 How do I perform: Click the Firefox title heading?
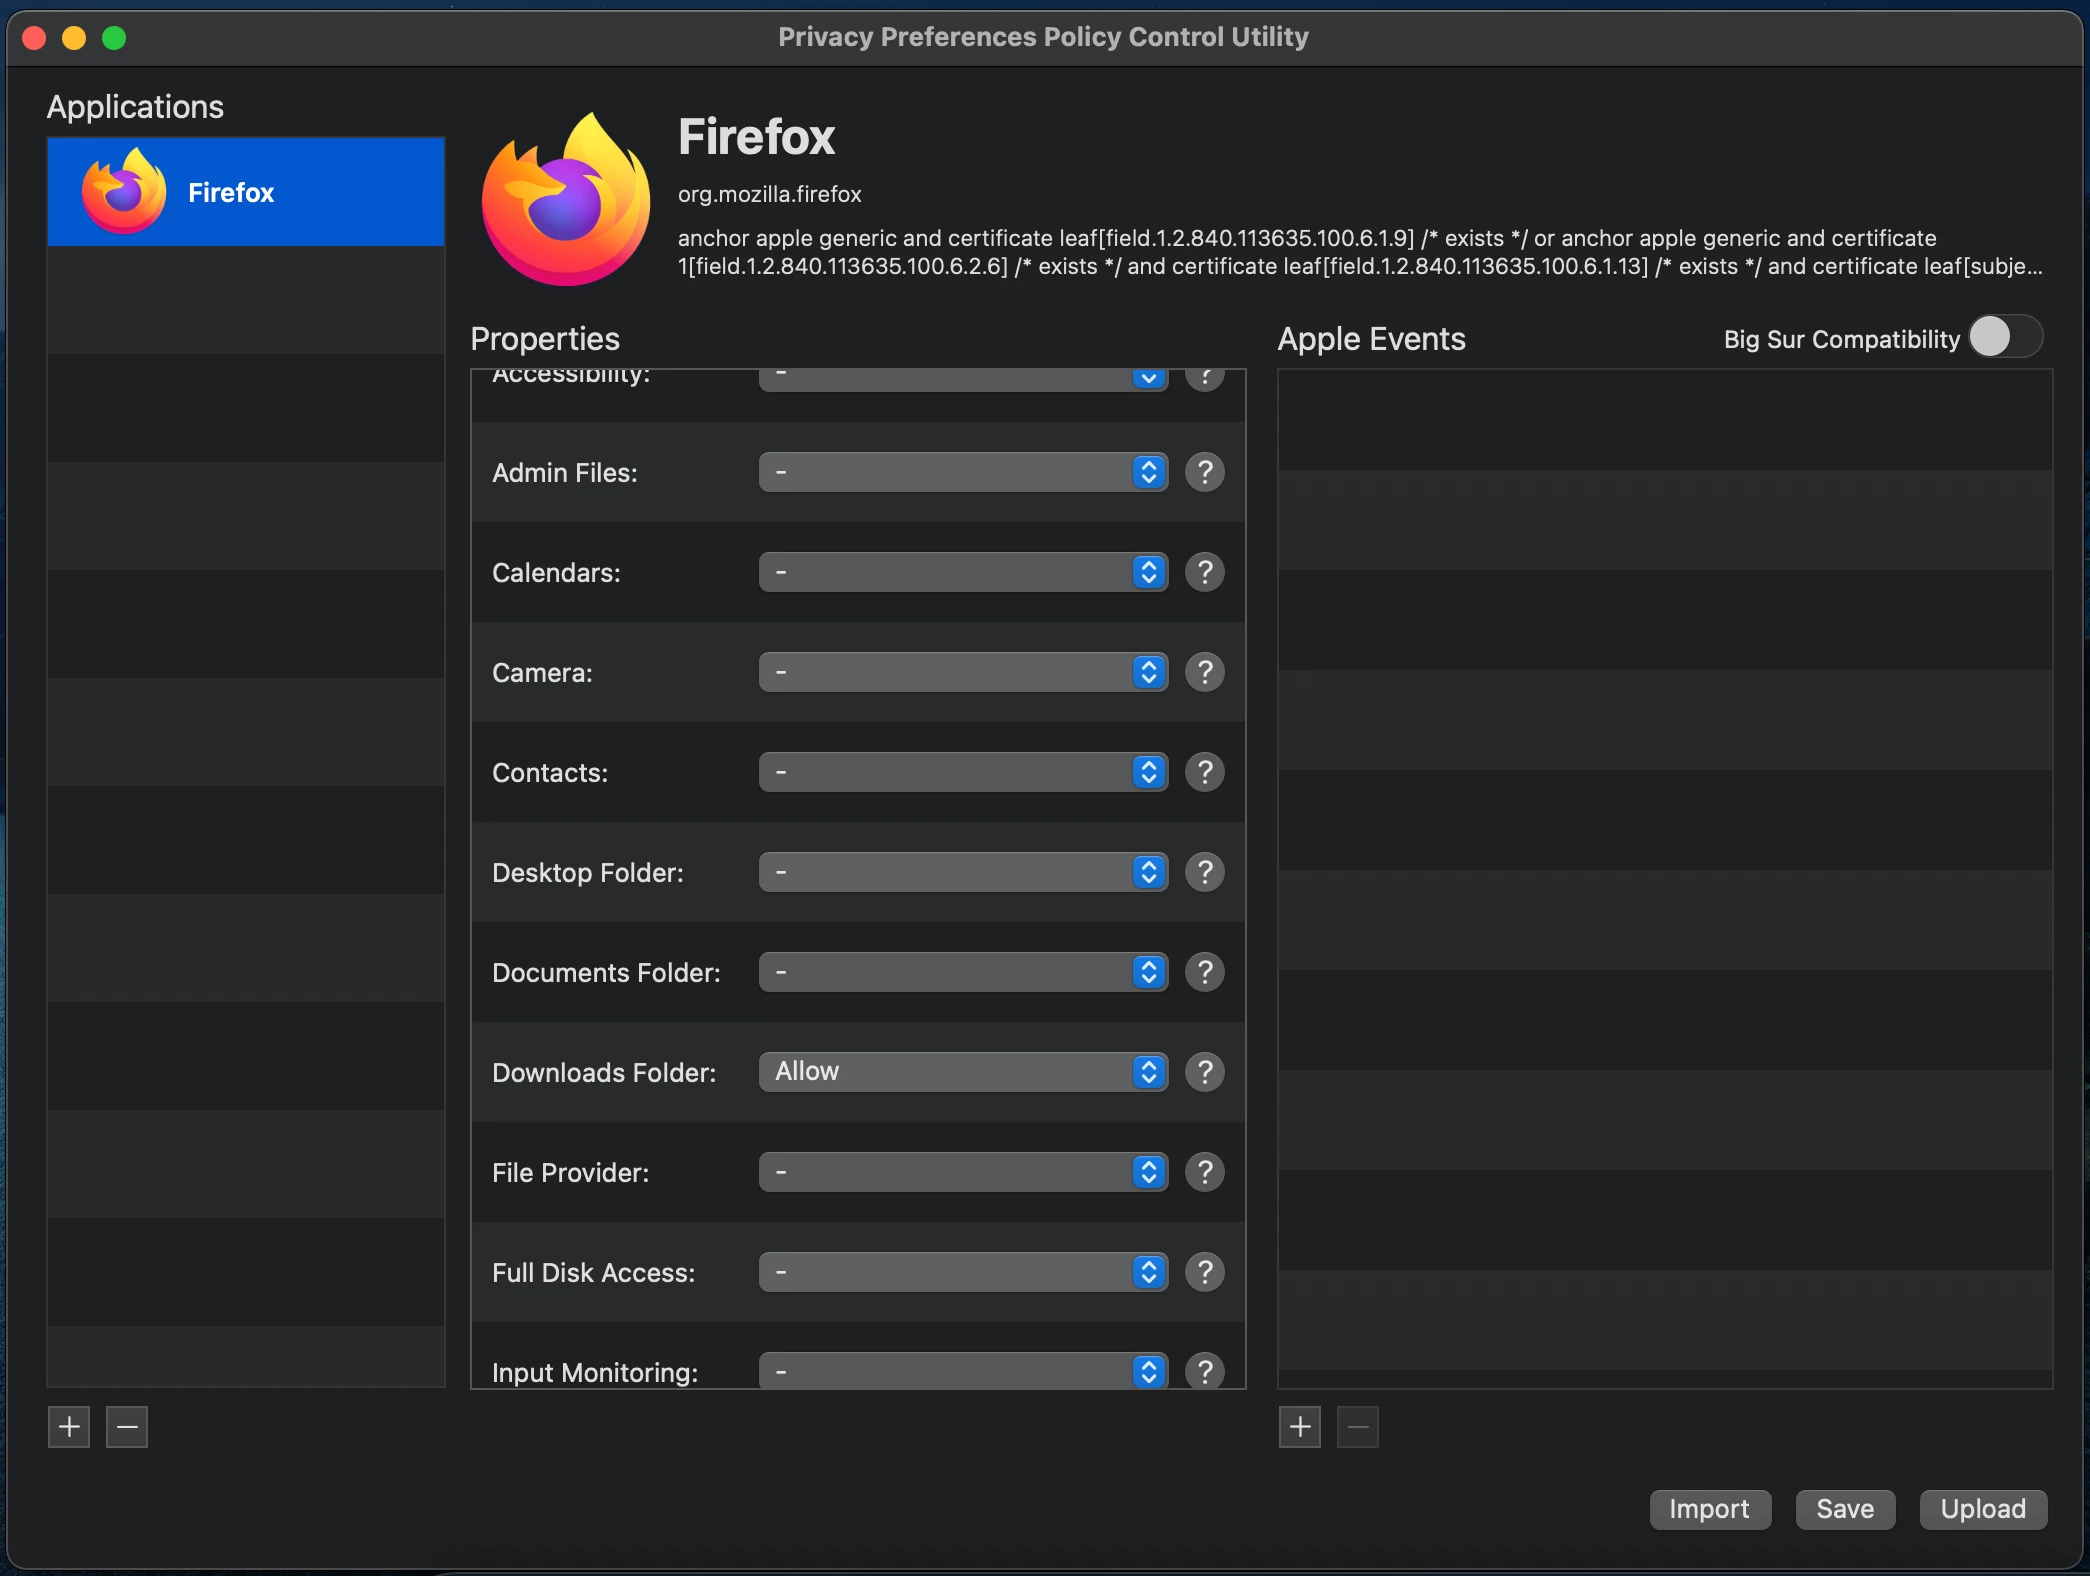click(x=757, y=137)
